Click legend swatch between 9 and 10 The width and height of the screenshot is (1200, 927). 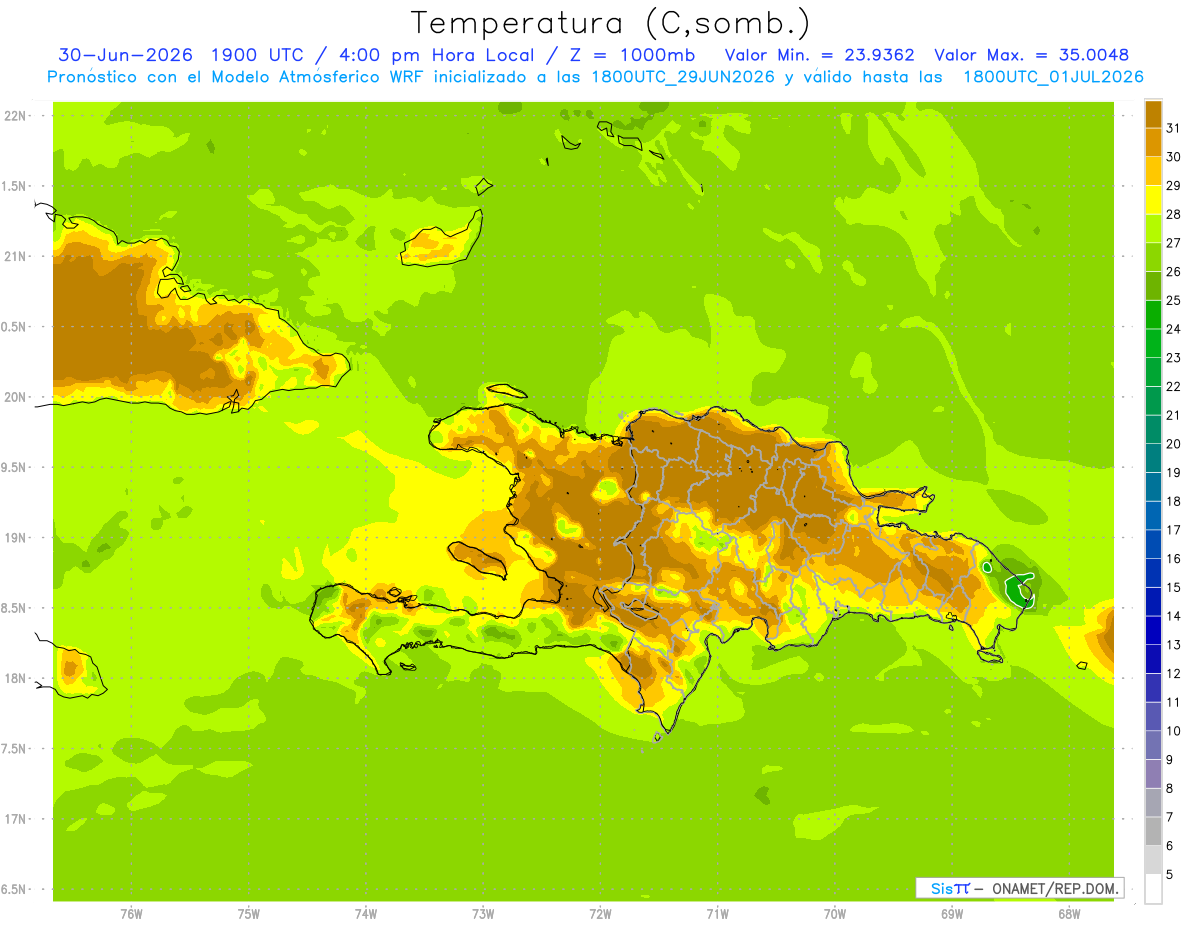pyautogui.click(x=1153, y=745)
